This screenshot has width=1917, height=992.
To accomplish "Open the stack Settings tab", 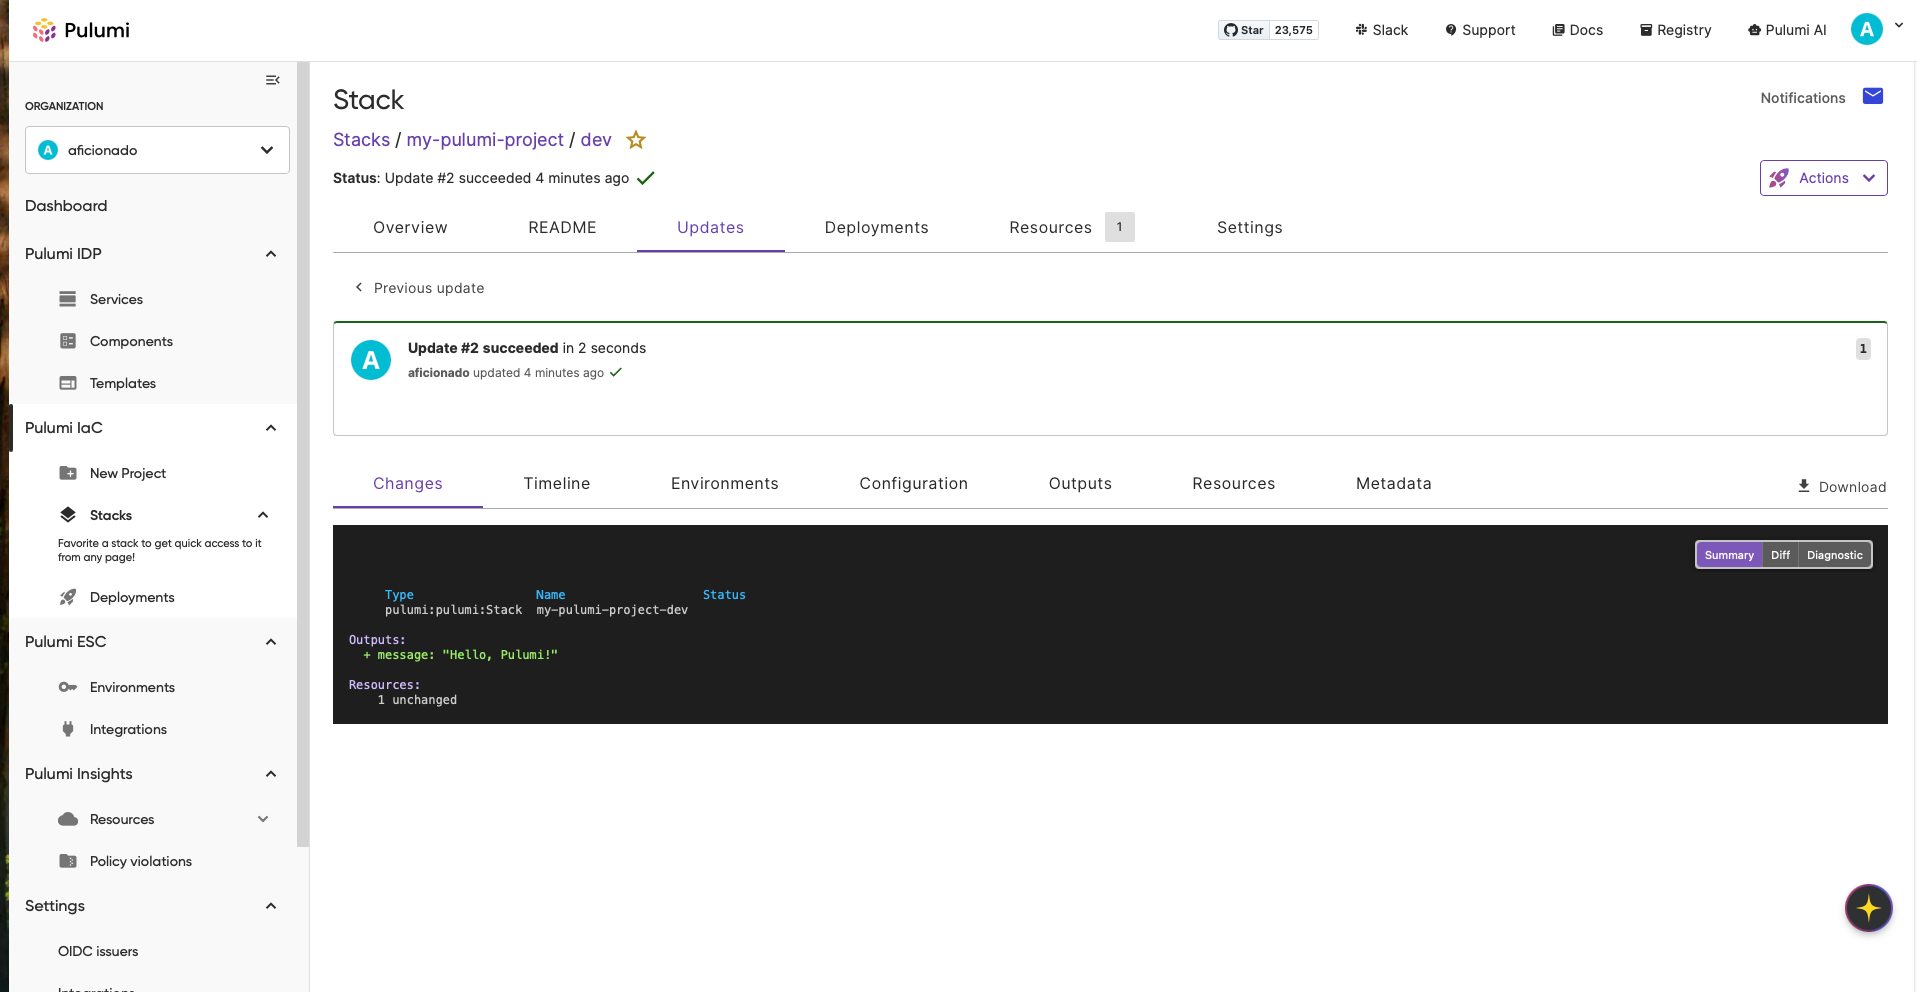I will 1250,228.
